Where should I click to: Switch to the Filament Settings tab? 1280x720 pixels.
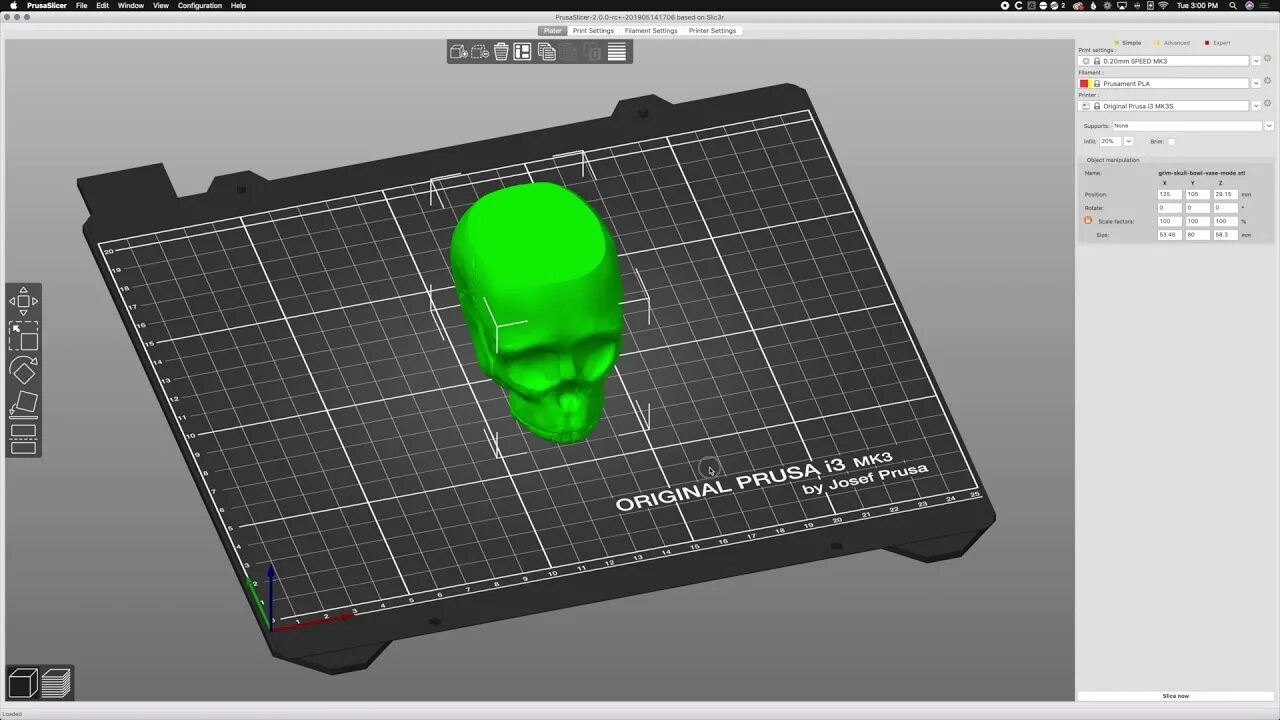tap(651, 30)
